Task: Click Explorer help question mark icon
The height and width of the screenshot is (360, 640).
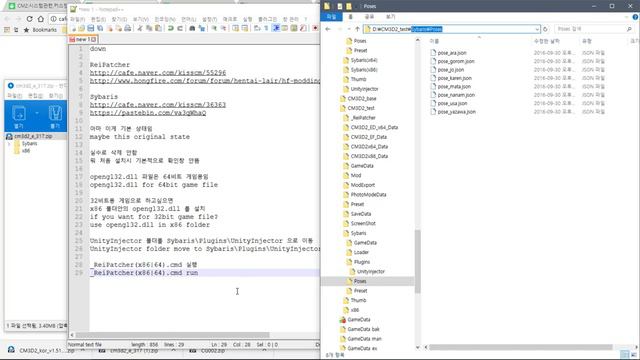Action: pos(635,17)
